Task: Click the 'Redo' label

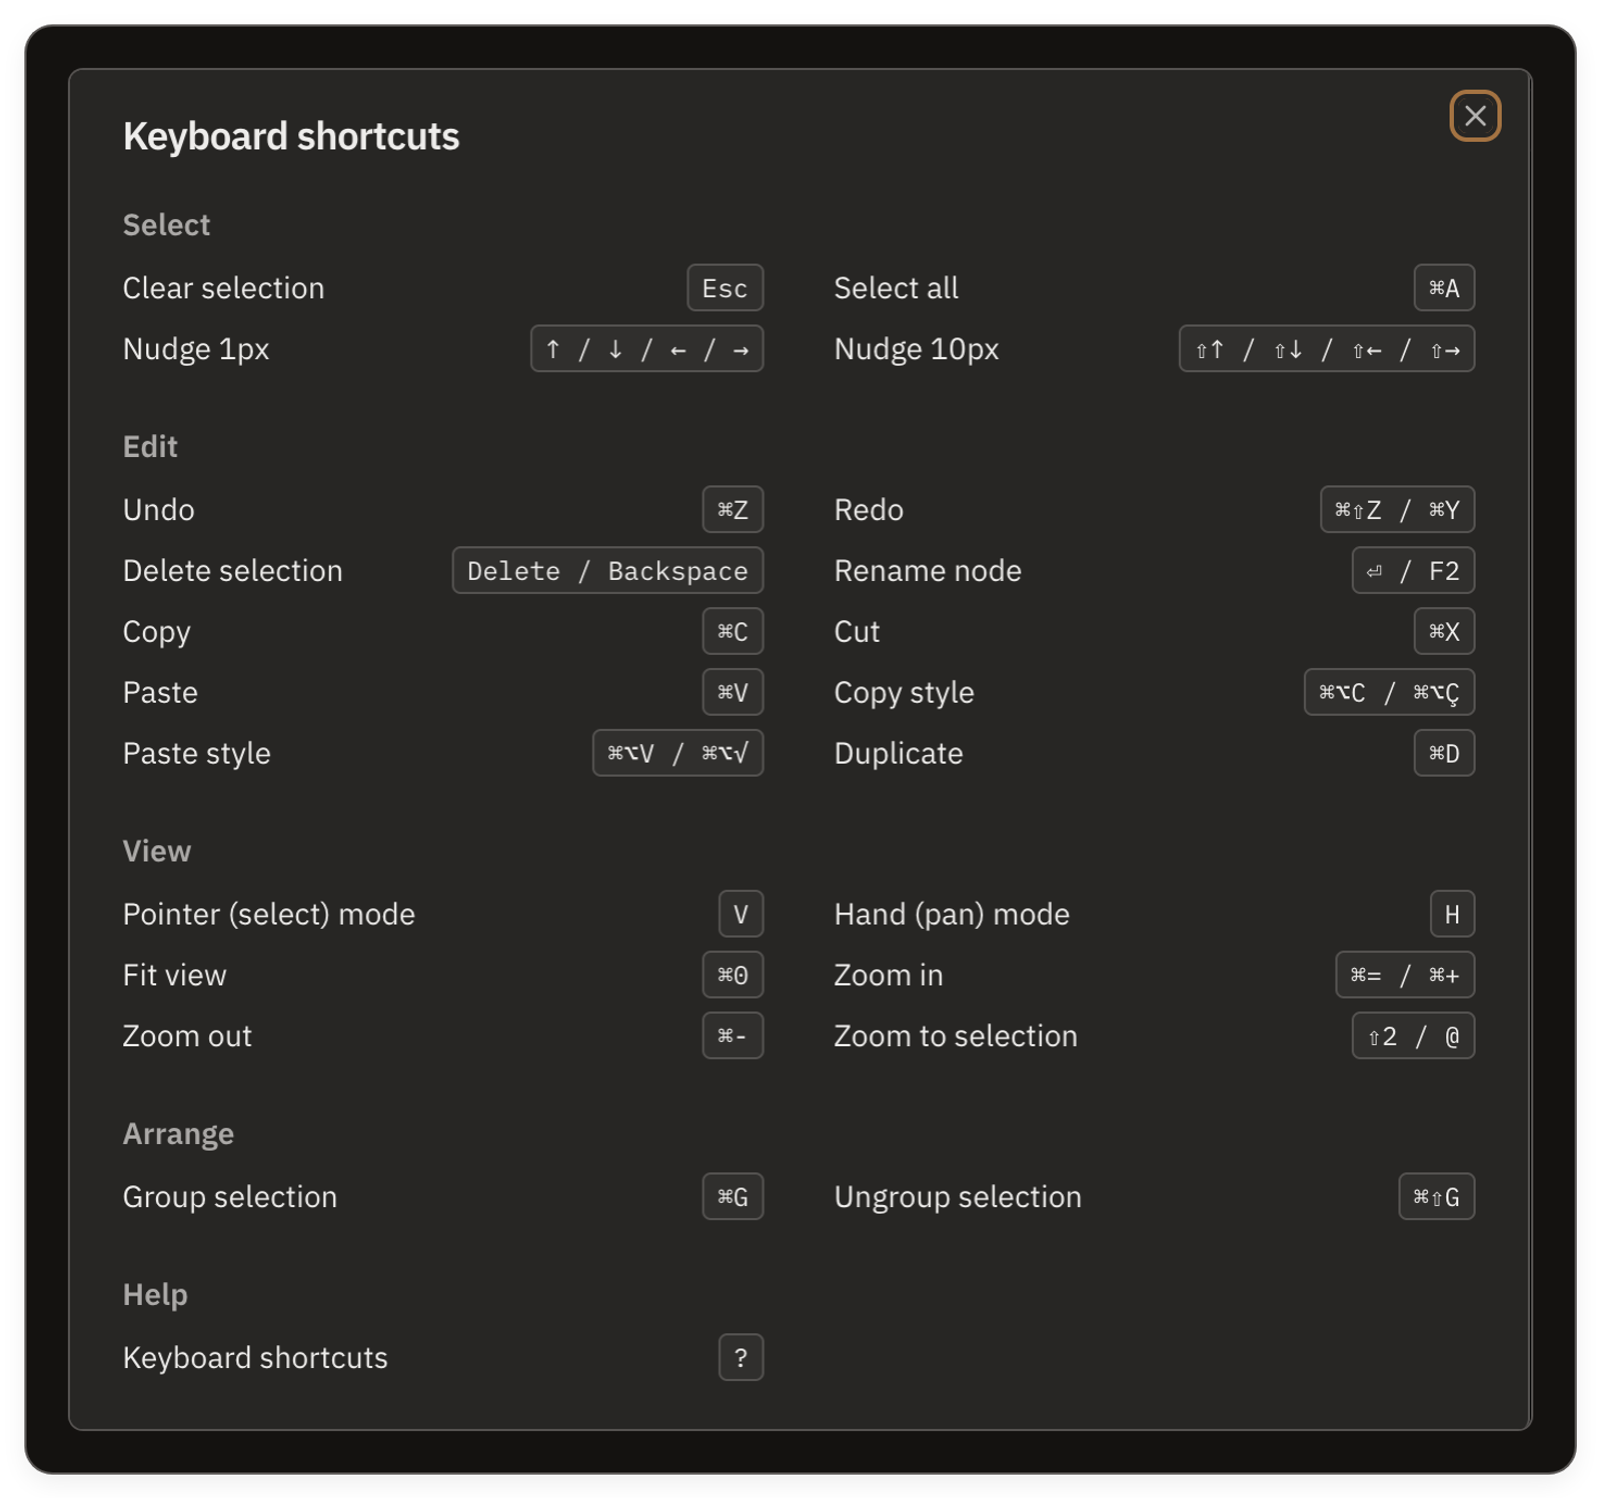Action: click(x=868, y=510)
